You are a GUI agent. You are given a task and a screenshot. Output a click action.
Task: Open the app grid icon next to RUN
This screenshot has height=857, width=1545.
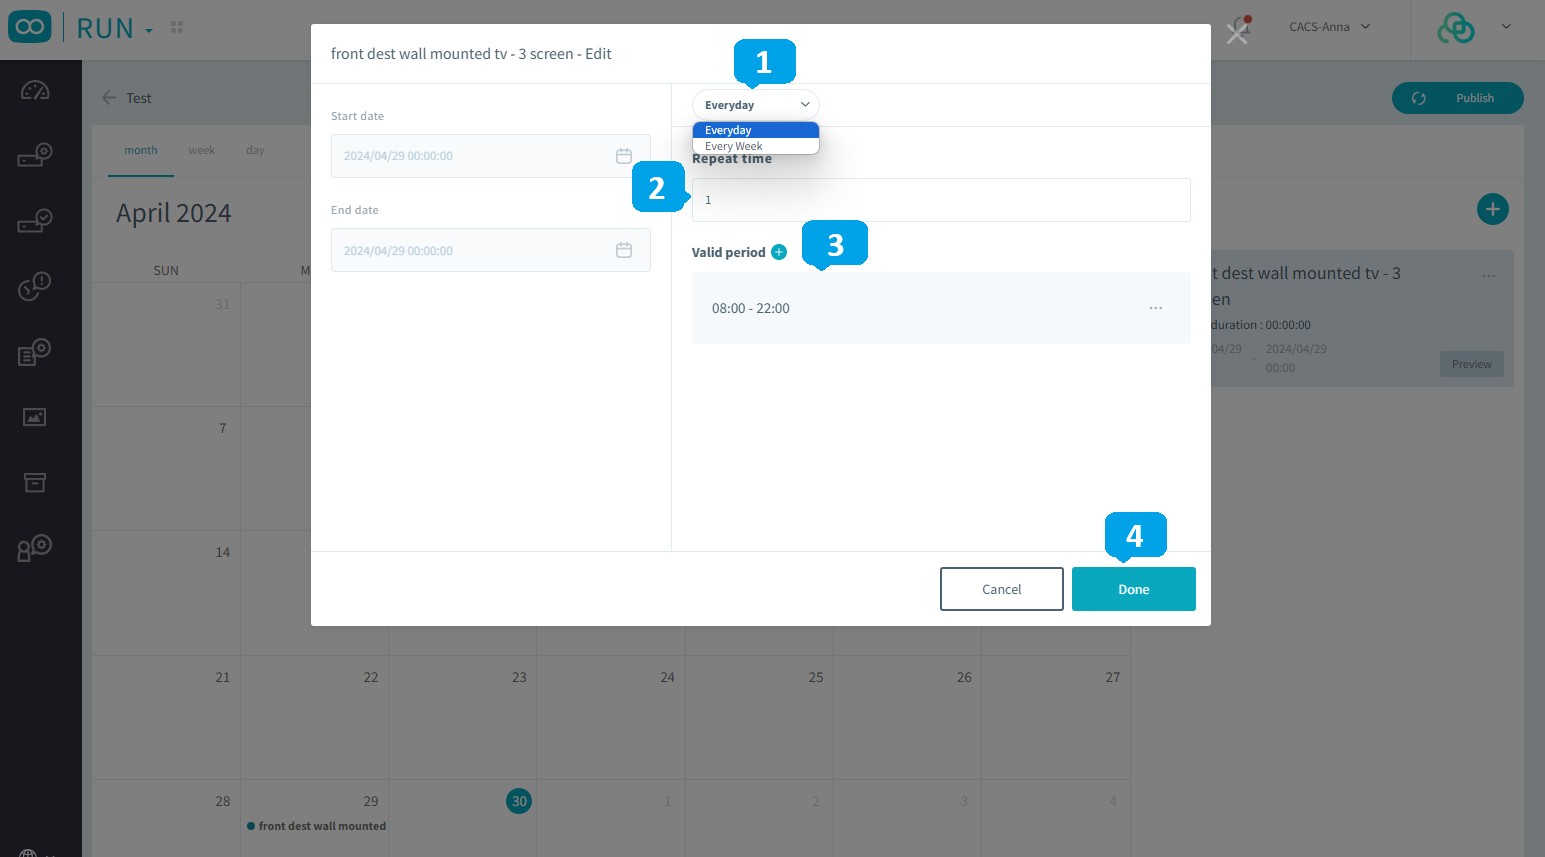(177, 27)
